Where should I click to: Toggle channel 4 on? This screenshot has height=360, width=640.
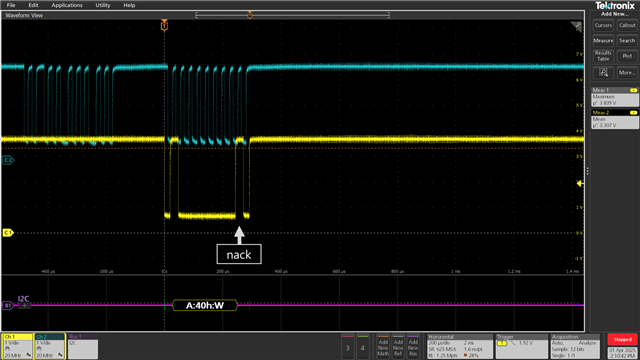(362, 347)
